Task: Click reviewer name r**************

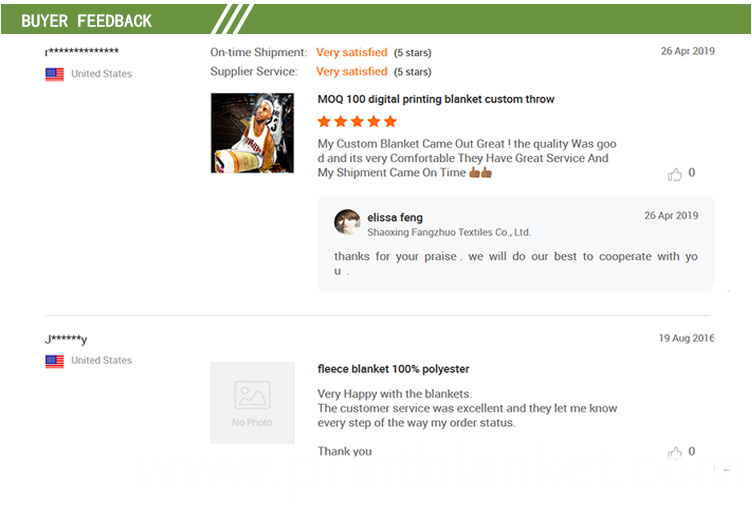Action: pyautogui.click(x=82, y=52)
